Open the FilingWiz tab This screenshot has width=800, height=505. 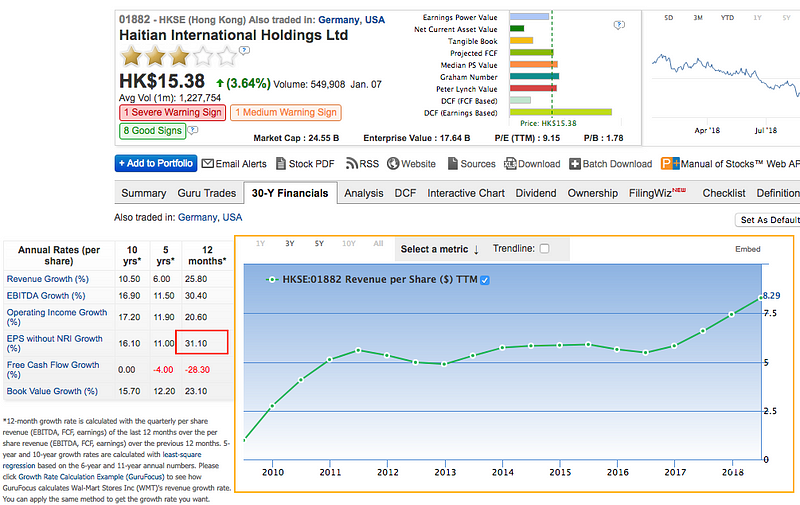coord(657,193)
